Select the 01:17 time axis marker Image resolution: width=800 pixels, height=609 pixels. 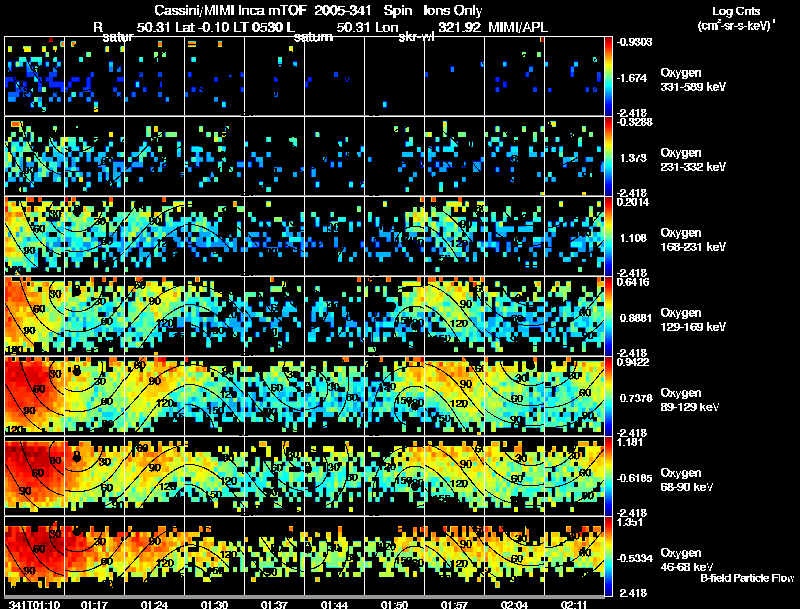click(94, 605)
